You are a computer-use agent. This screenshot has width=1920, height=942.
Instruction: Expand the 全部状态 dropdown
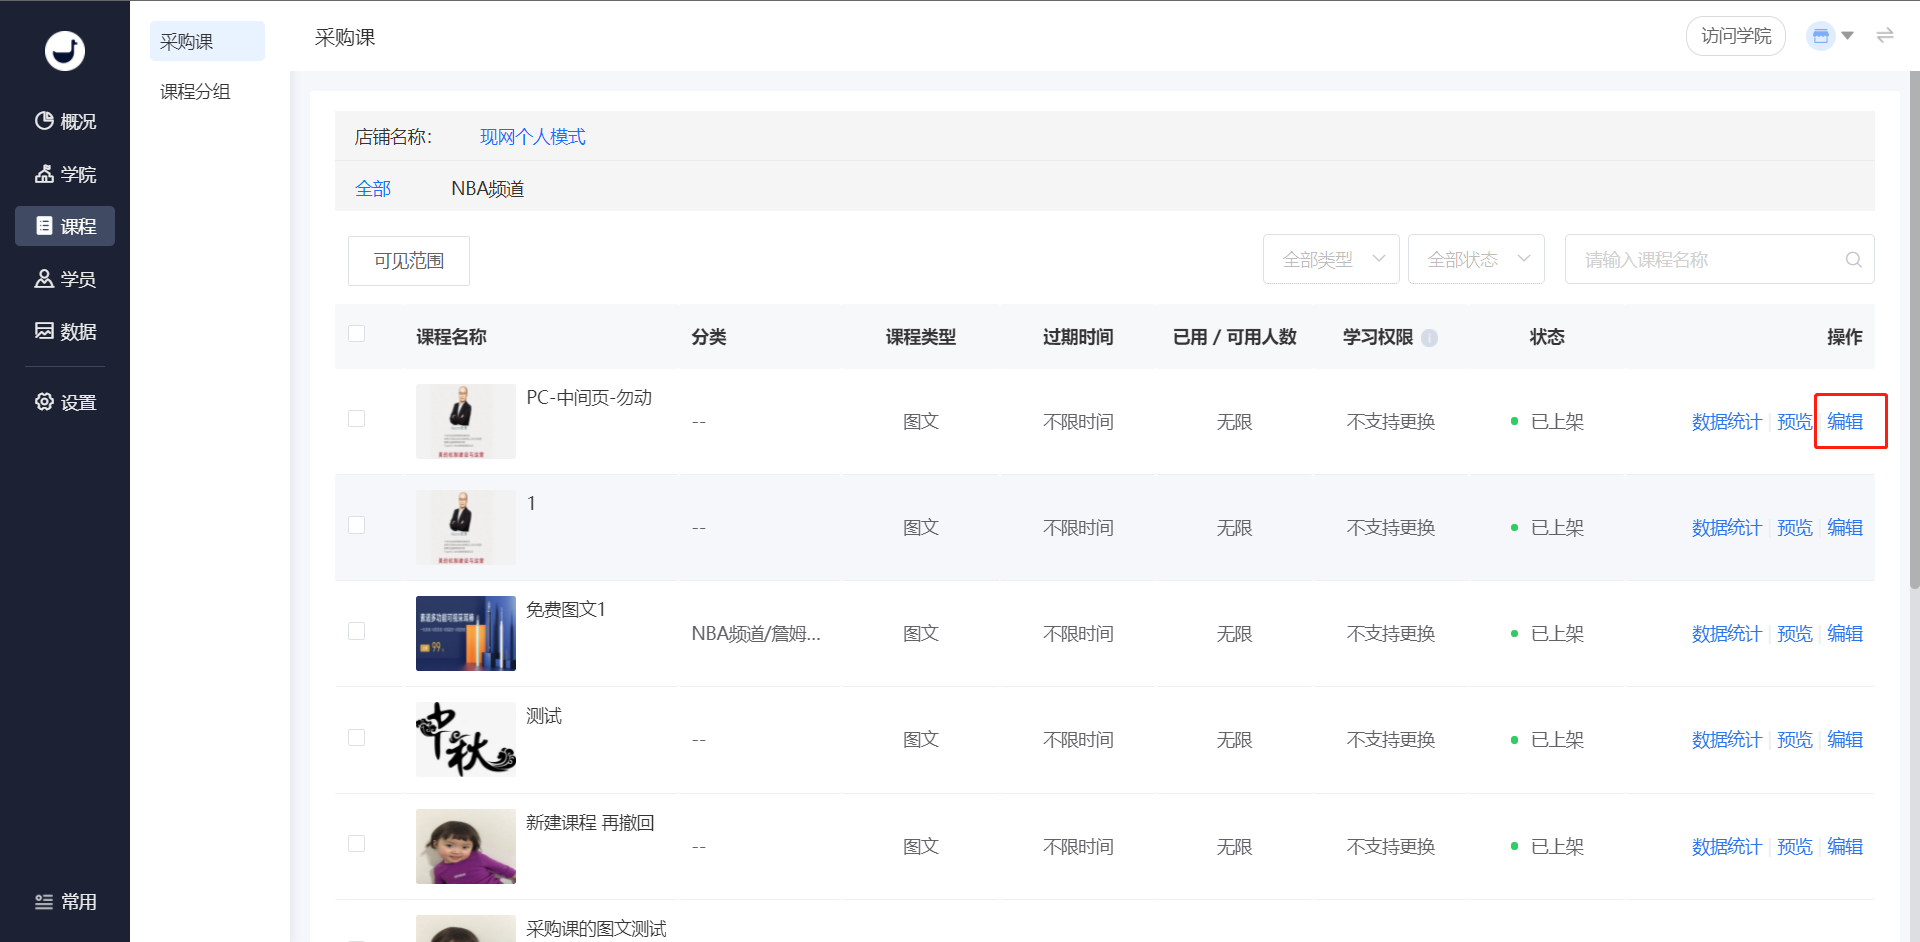[1476, 259]
